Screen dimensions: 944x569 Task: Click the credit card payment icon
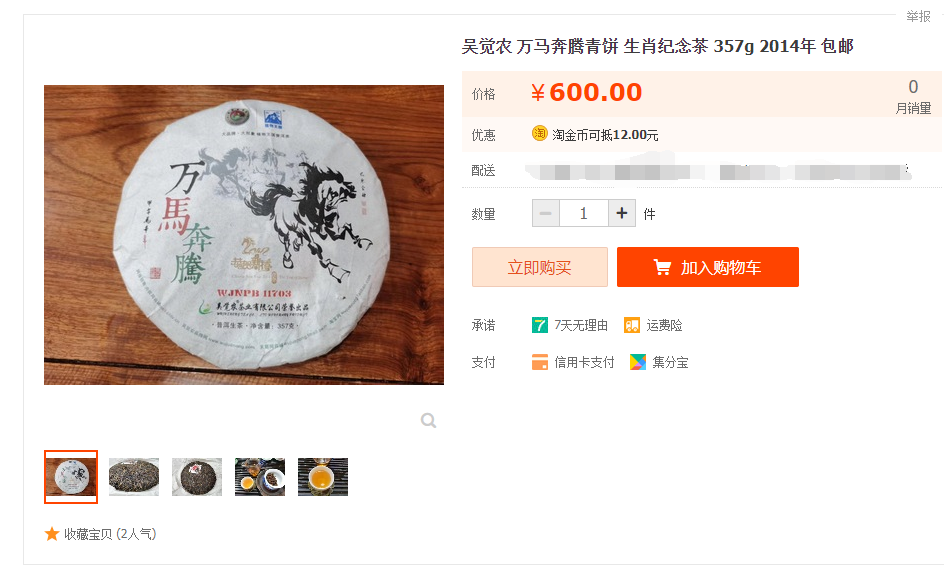[539, 362]
